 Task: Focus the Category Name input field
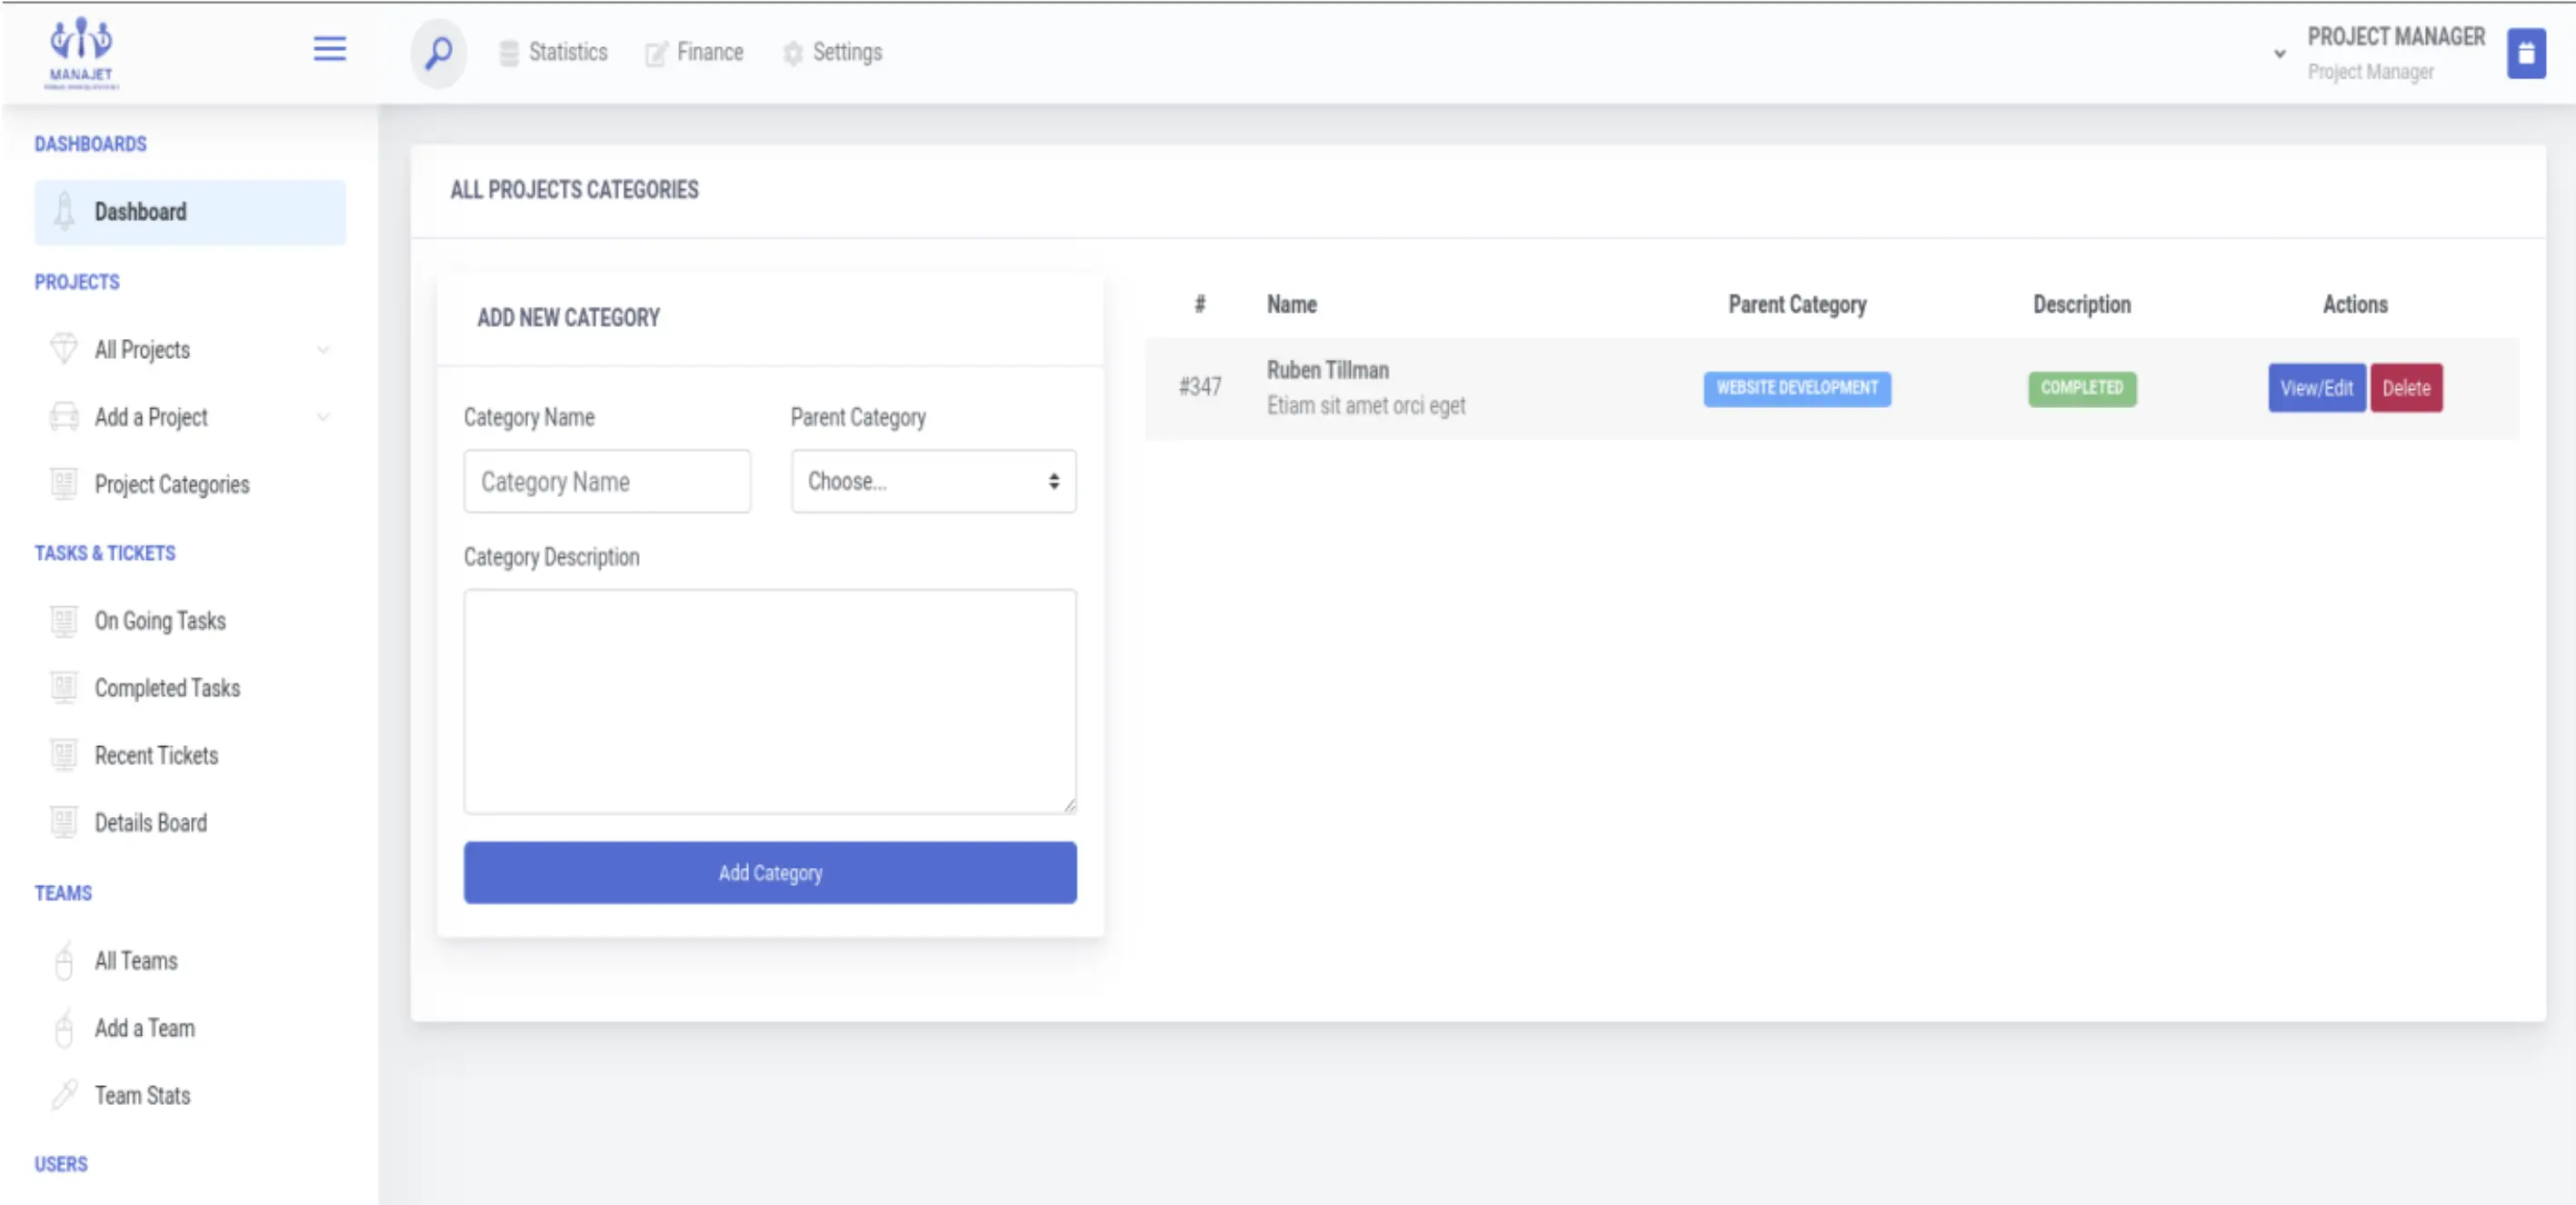point(607,481)
